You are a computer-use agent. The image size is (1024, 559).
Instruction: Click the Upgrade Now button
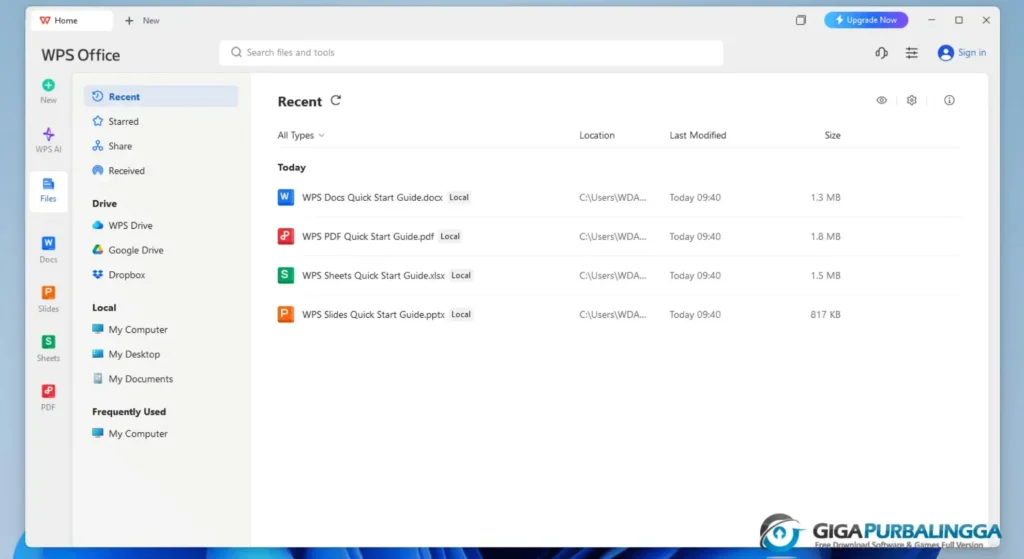click(866, 20)
